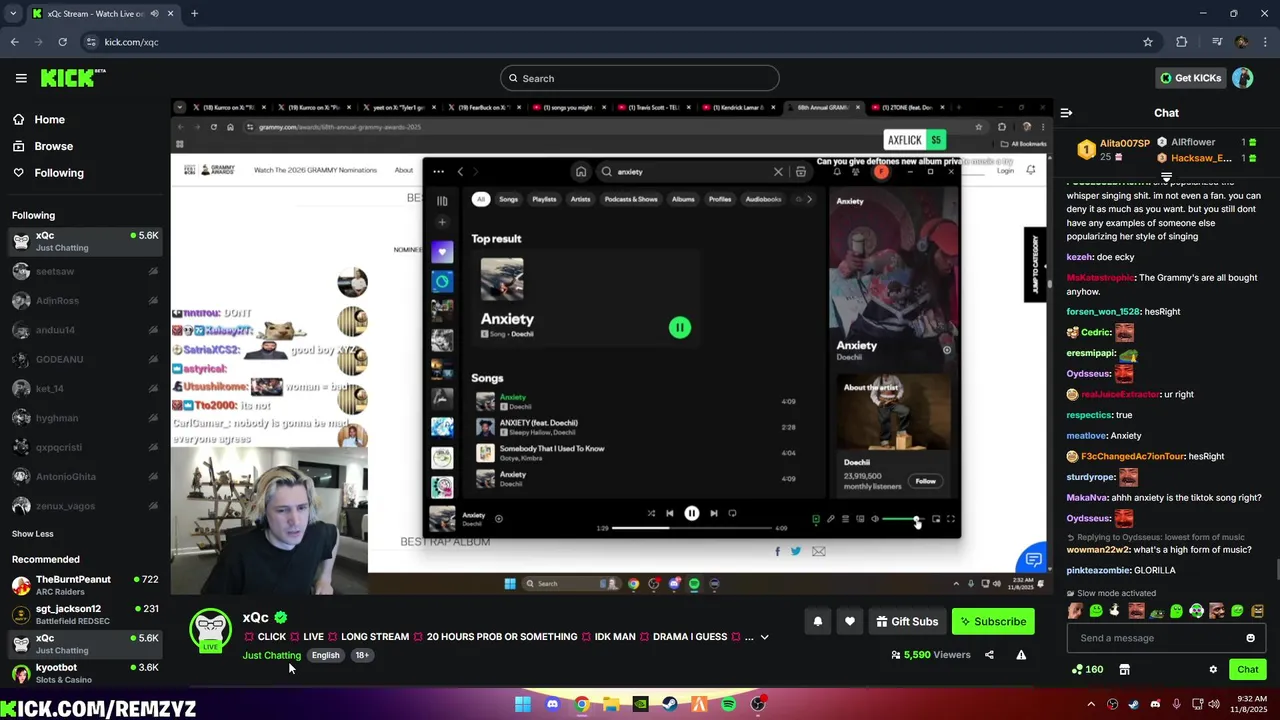This screenshot has width=1280, height=720.
Task: Open Spotify from the Windows taskbar
Action: coord(728,704)
